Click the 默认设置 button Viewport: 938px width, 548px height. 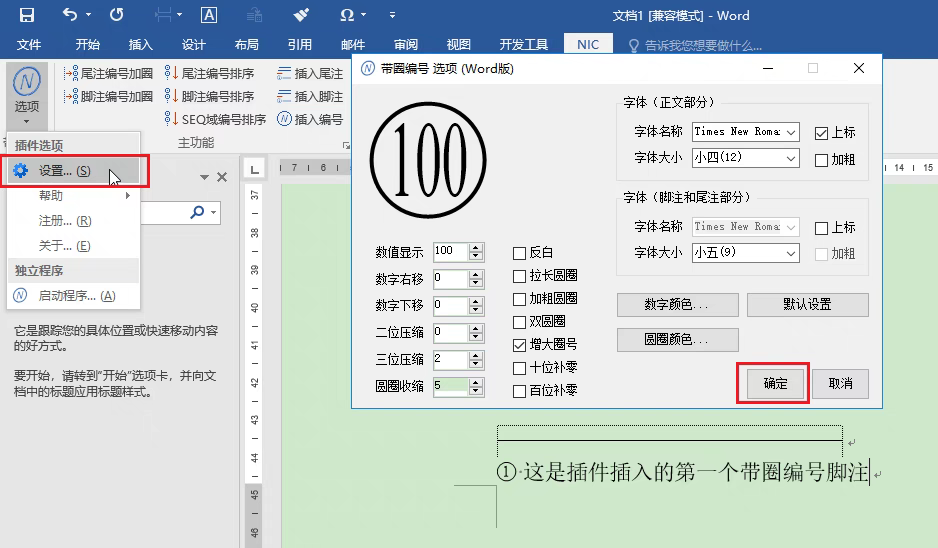pos(808,305)
